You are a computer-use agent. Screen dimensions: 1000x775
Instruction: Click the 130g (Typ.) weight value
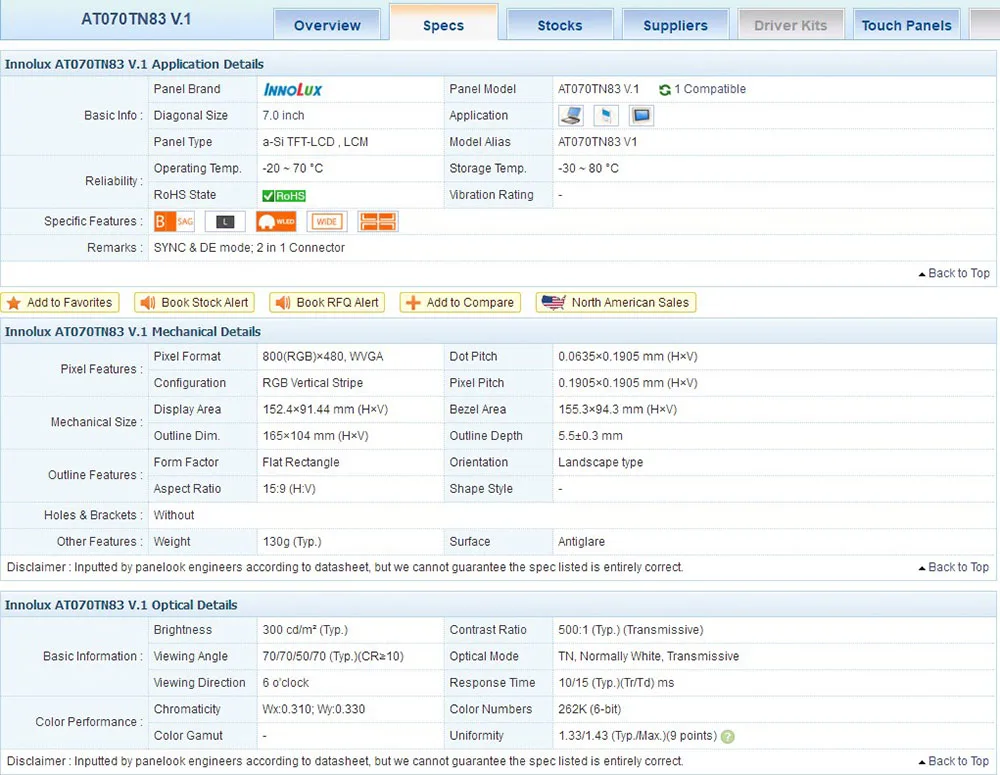click(x=292, y=542)
